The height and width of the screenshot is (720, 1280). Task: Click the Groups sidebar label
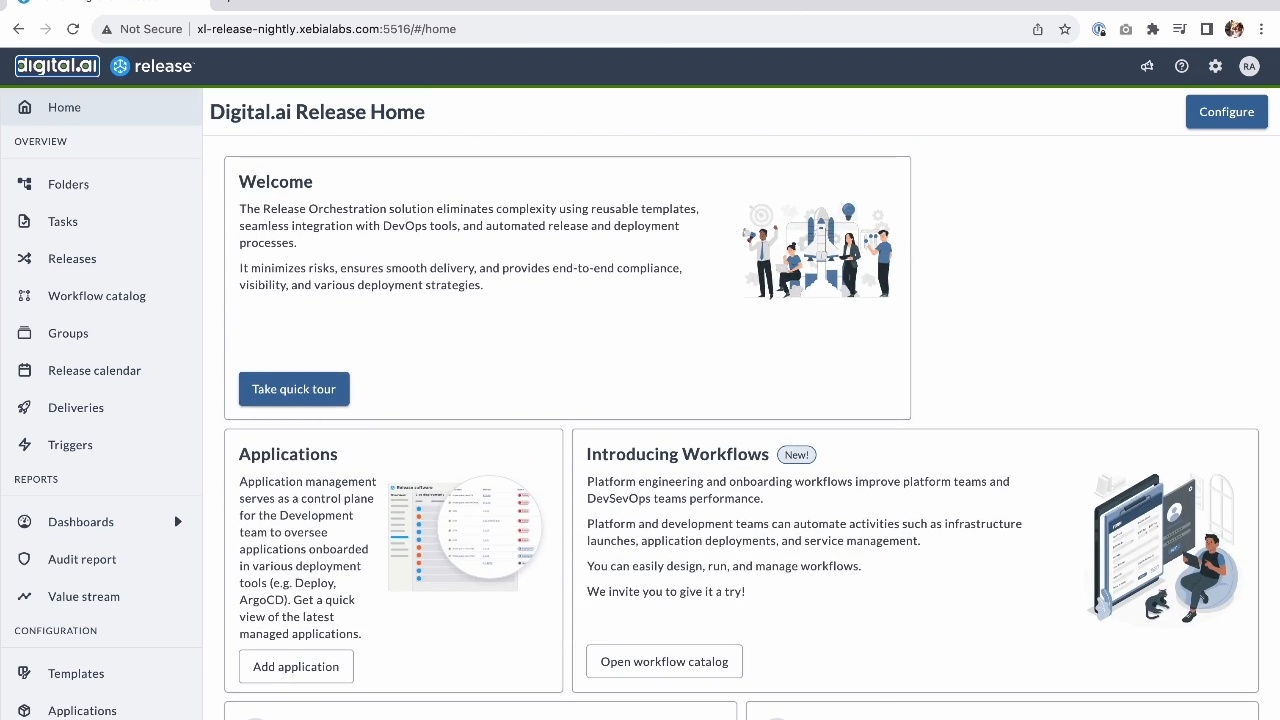pos(68,333)
